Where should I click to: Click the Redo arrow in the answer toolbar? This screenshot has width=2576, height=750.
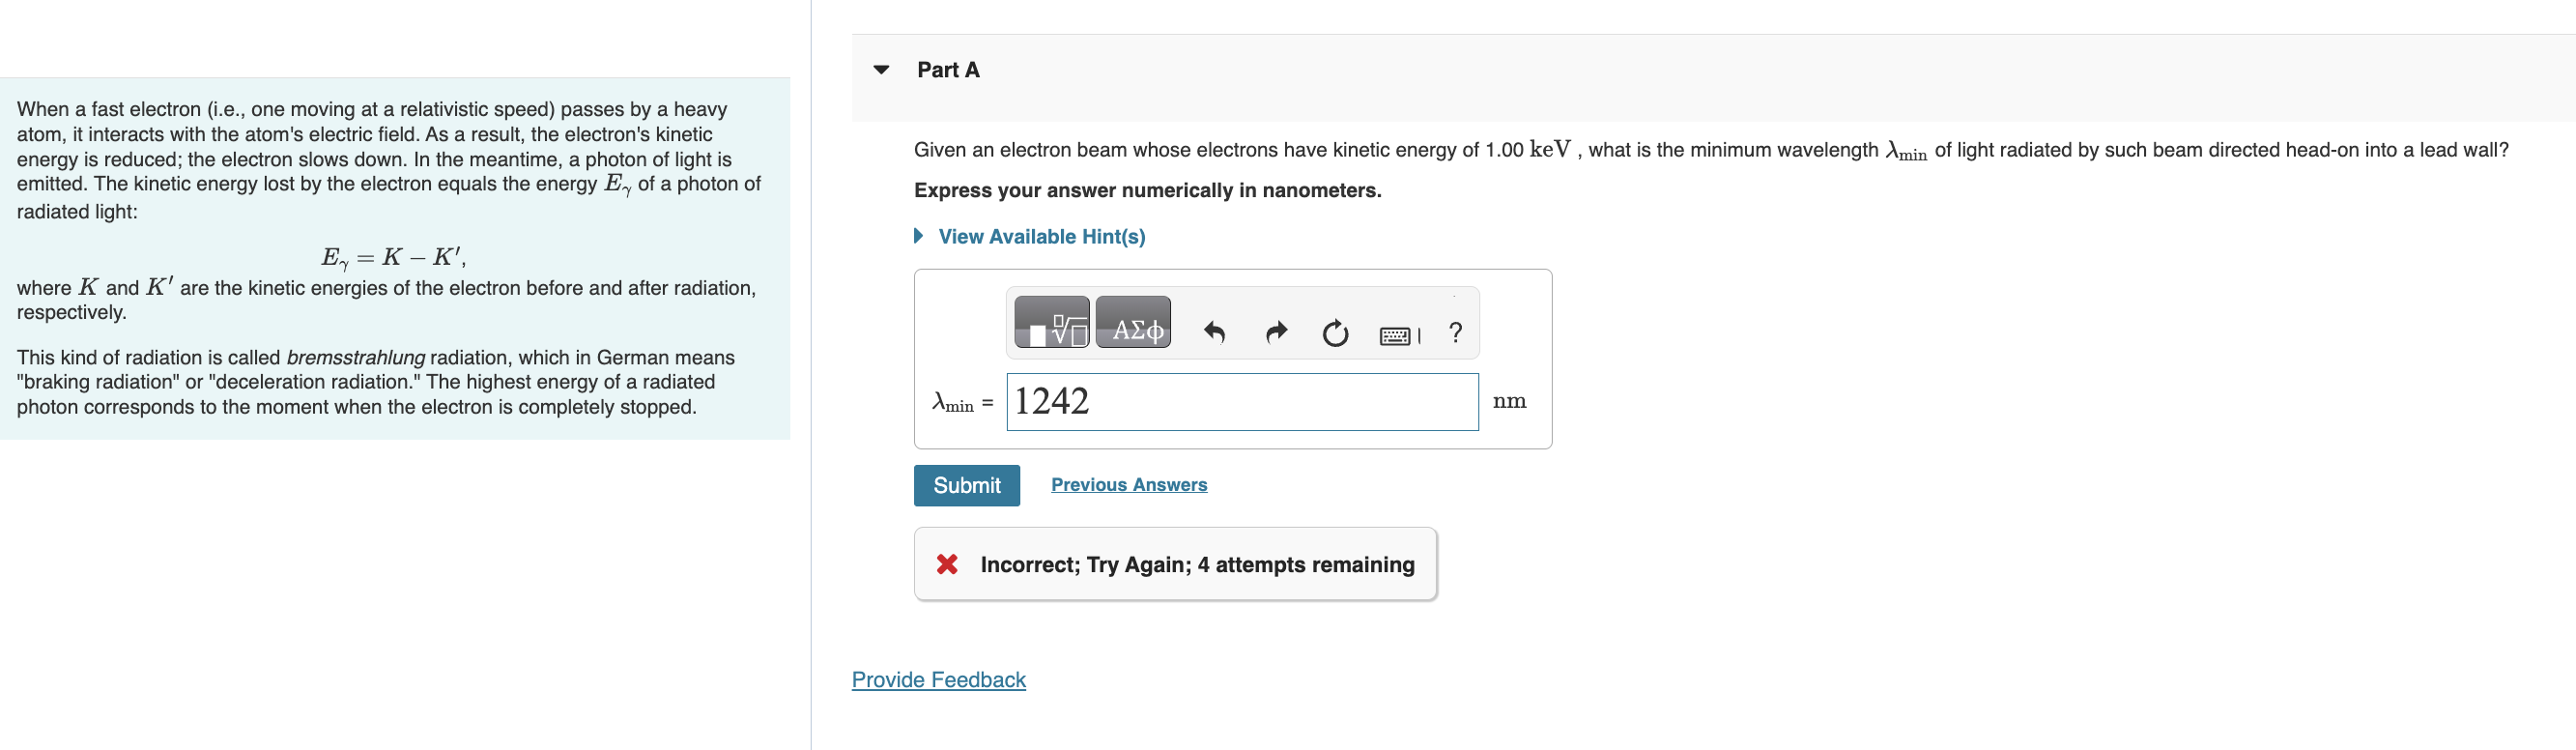[x=1276, y=332]
